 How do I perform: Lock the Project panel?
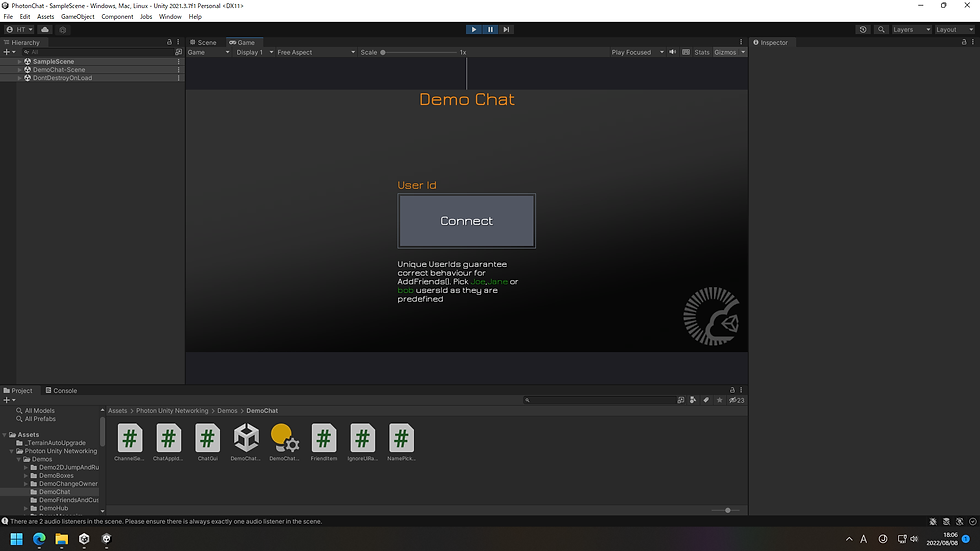coord(732,390)
